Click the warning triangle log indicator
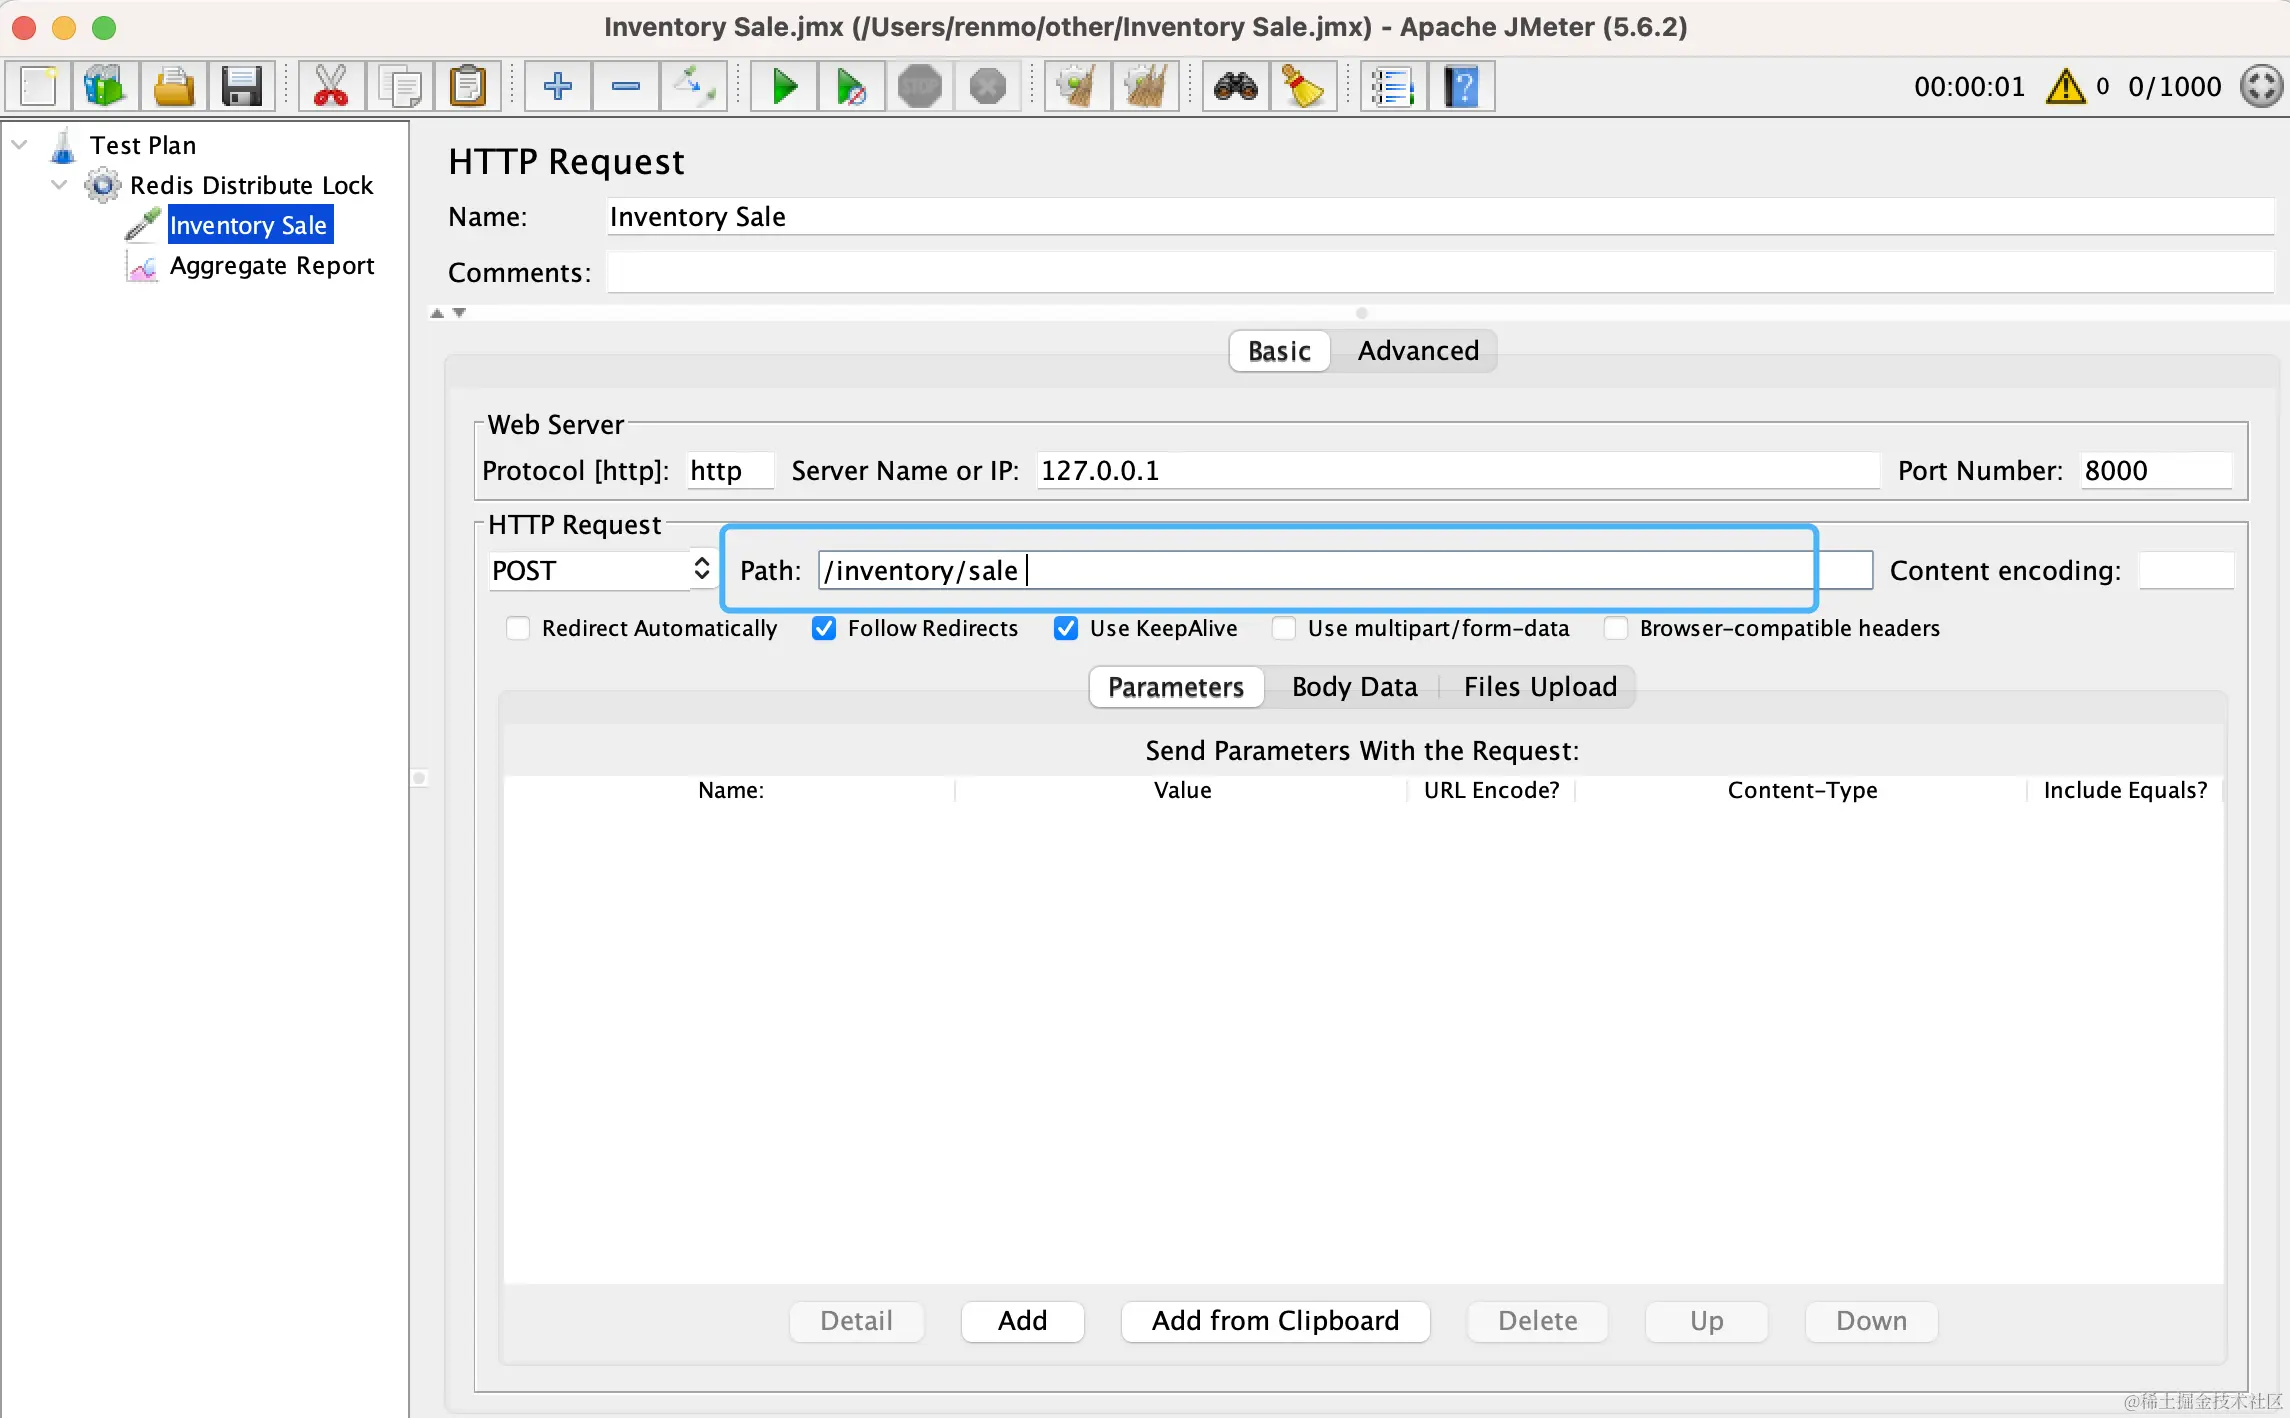The width and height of the screenshot is (2290, 1418). click(2066, 87)
